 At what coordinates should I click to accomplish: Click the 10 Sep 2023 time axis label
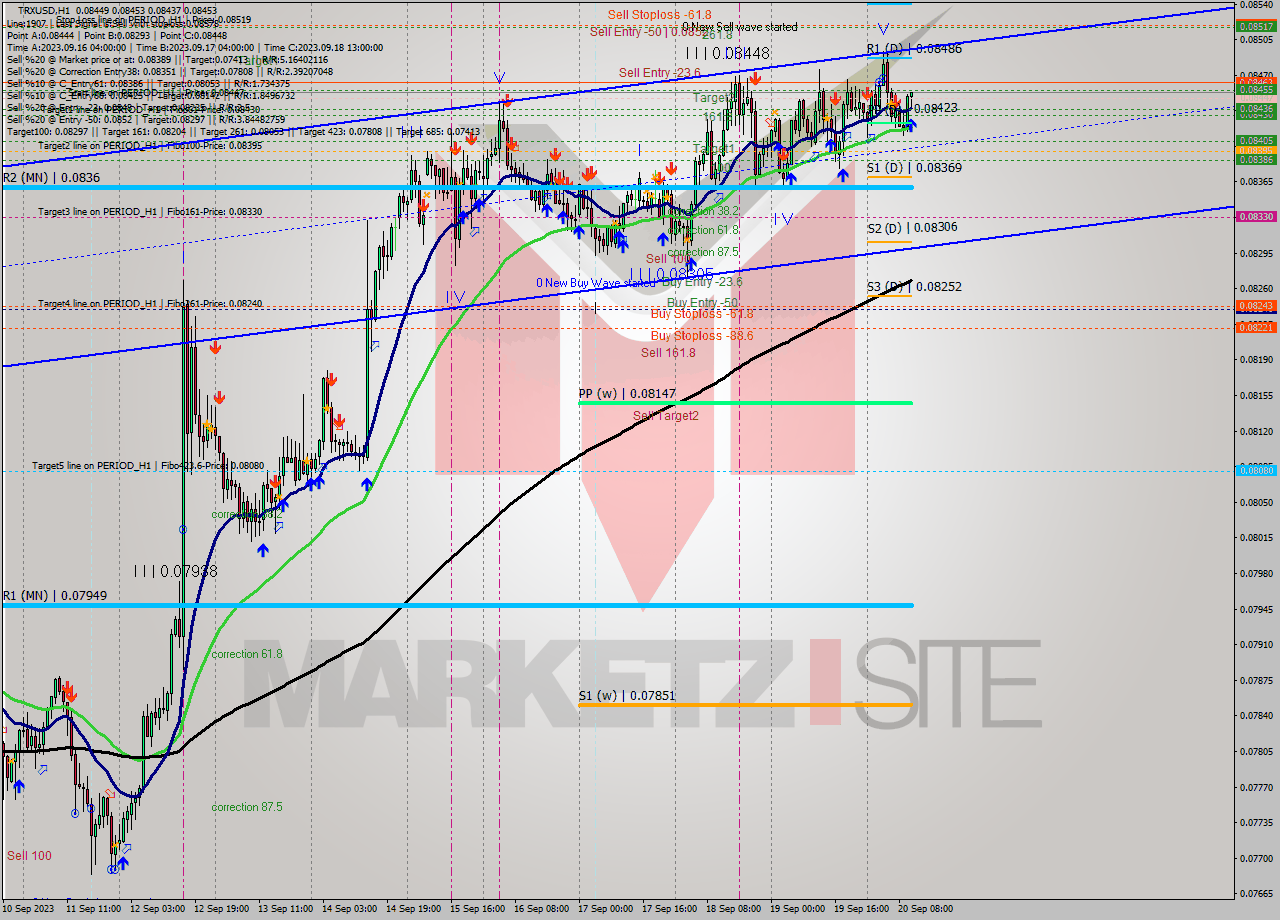pyautogui.click(x=26, y=909)
